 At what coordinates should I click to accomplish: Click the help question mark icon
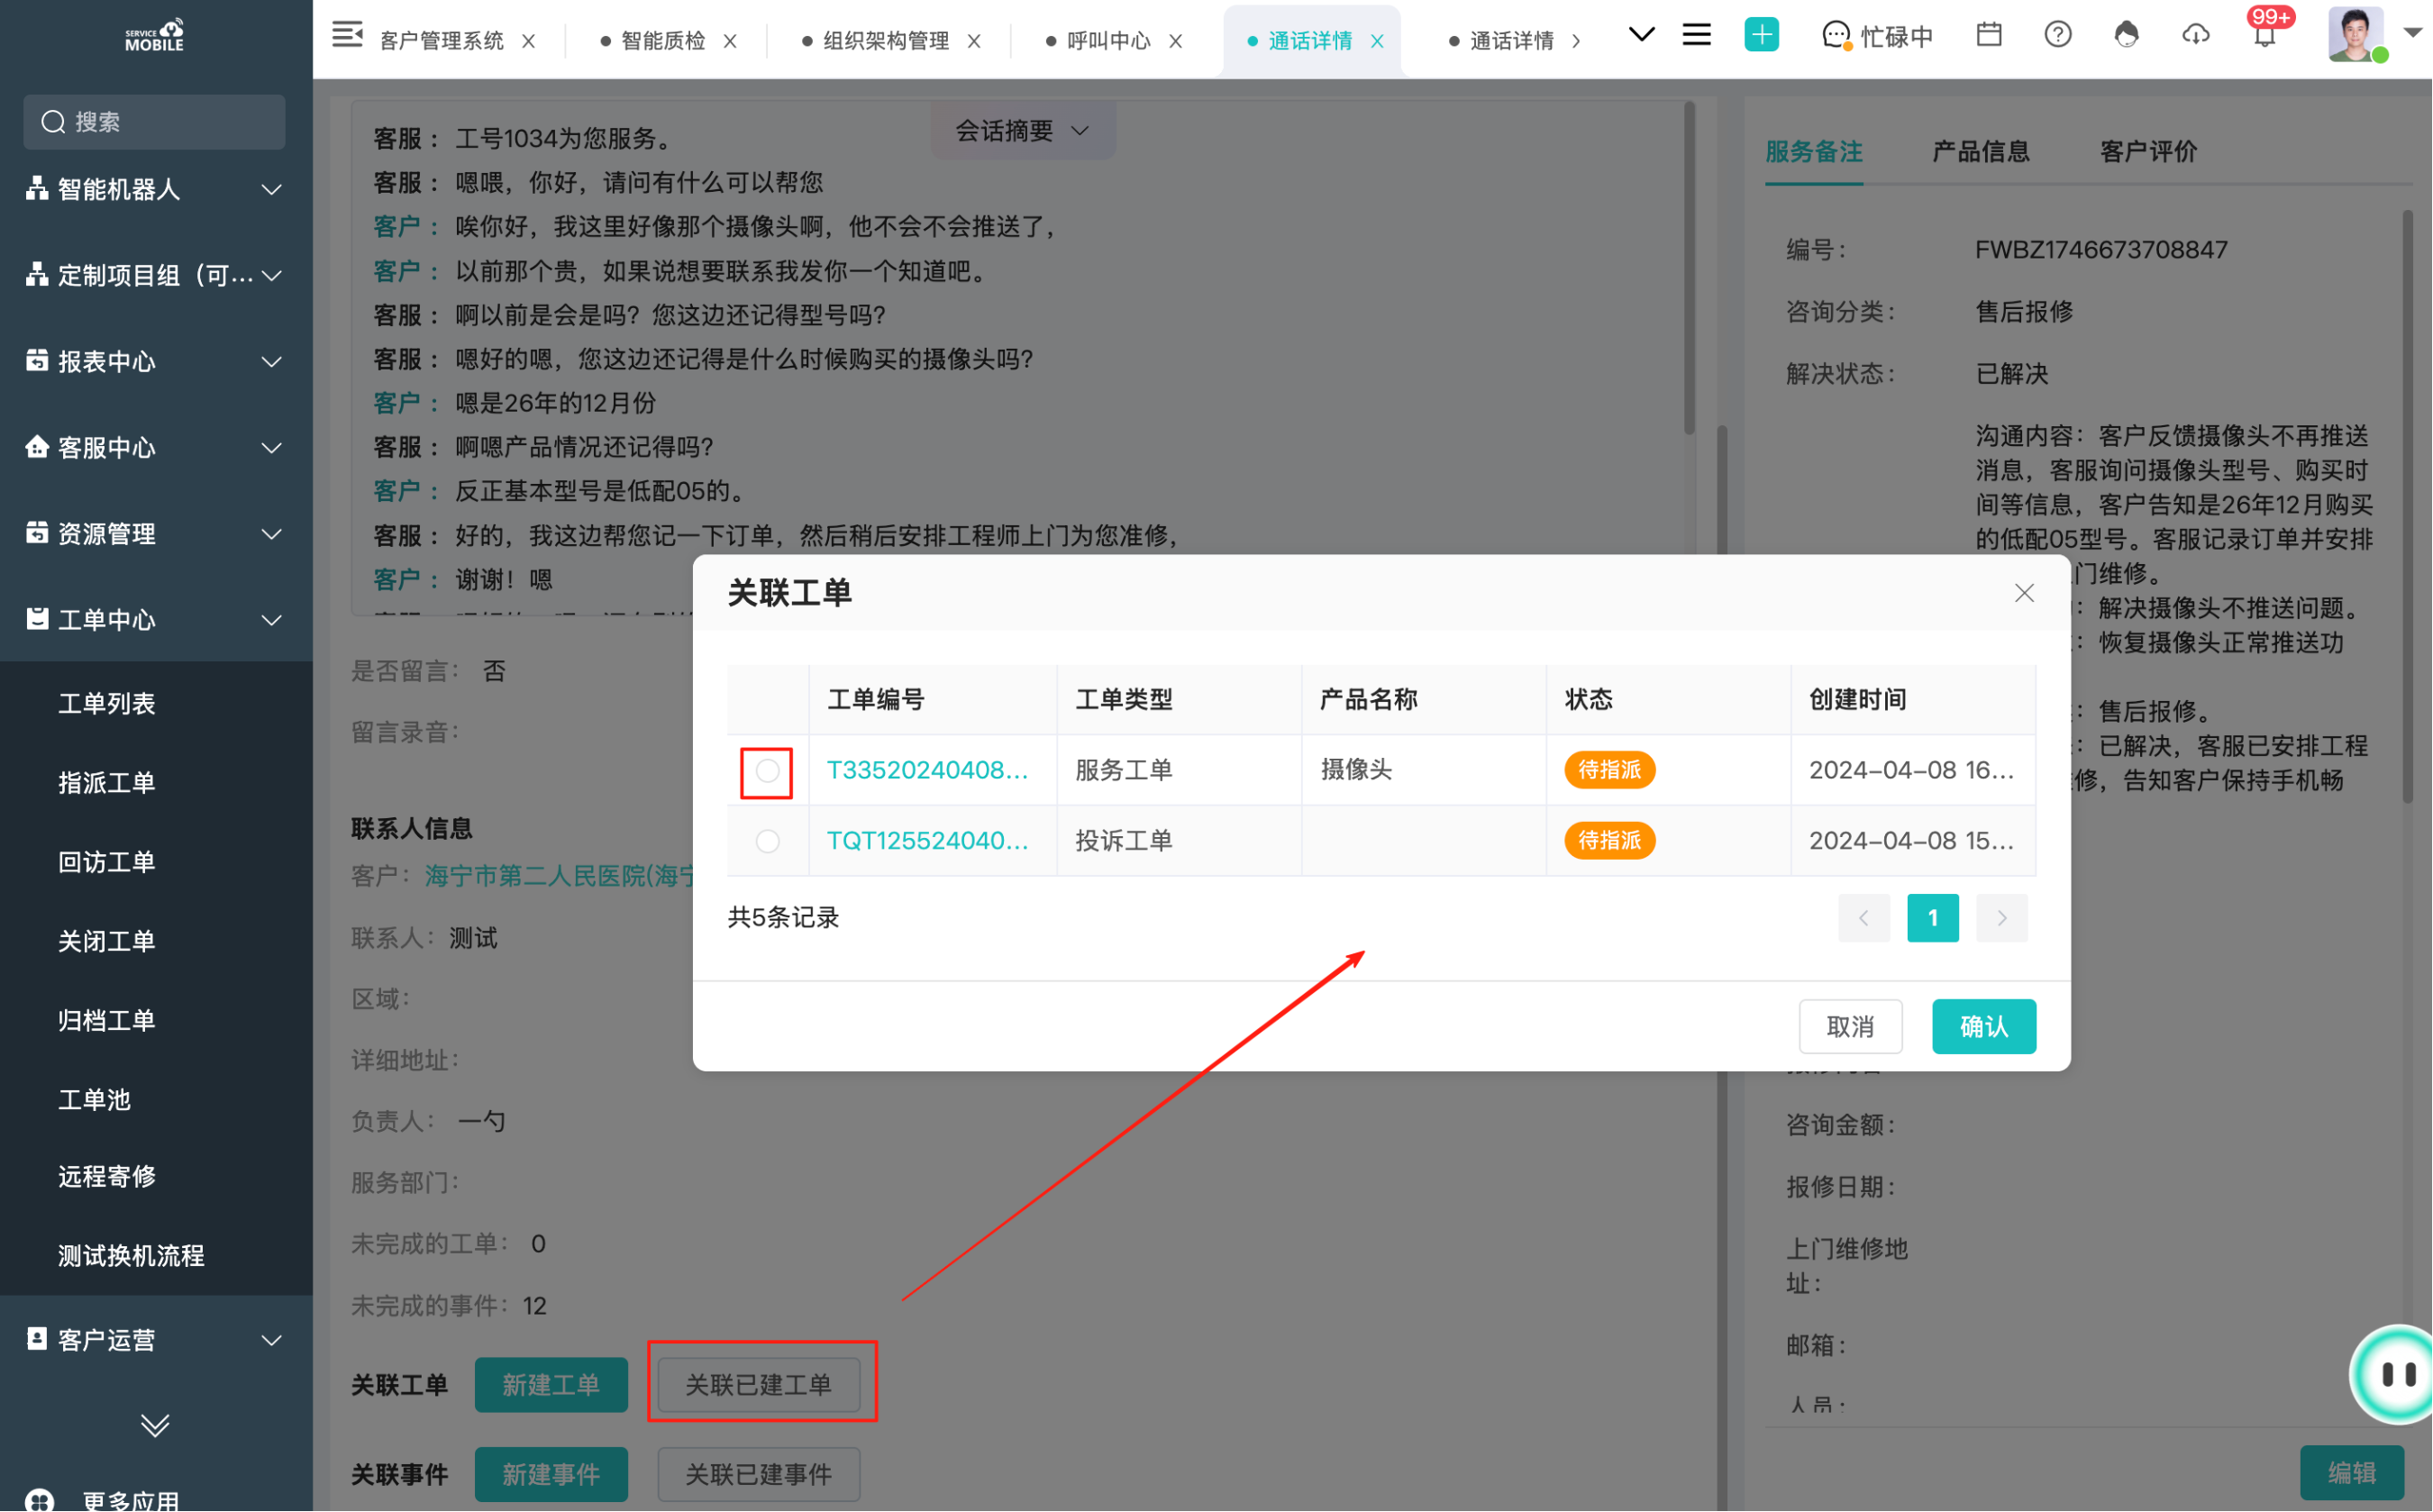pos(2057,35)
